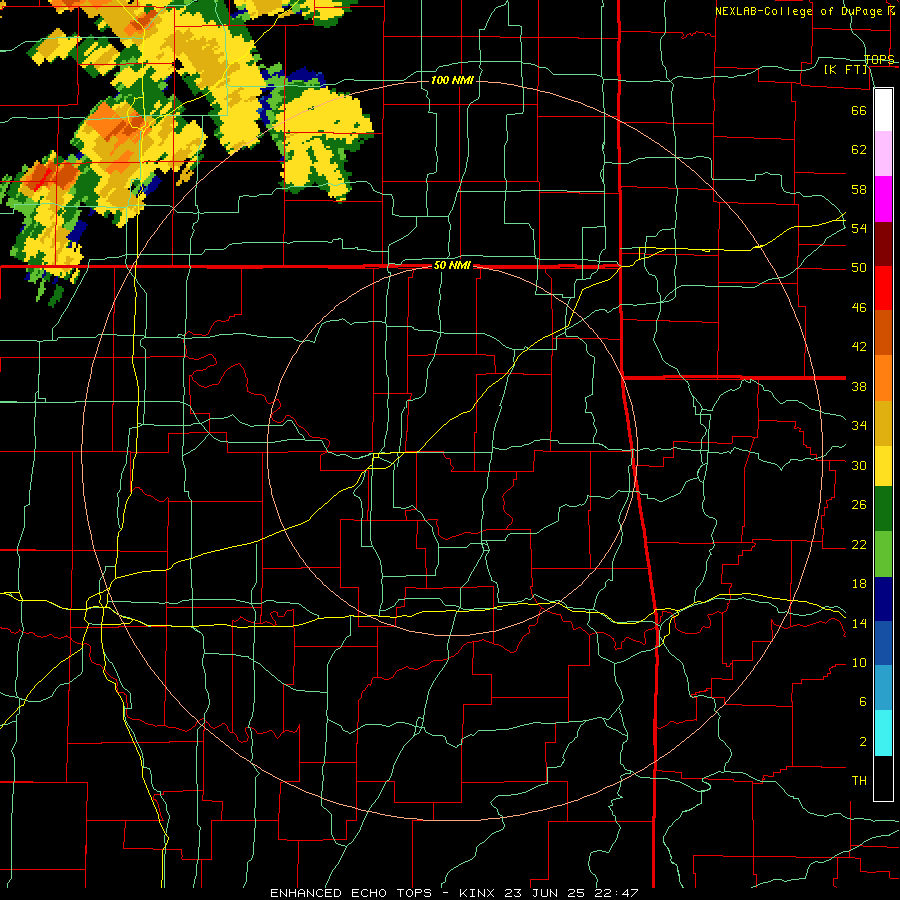
Task: Click the legend value 30
Action: click(859, 465)
